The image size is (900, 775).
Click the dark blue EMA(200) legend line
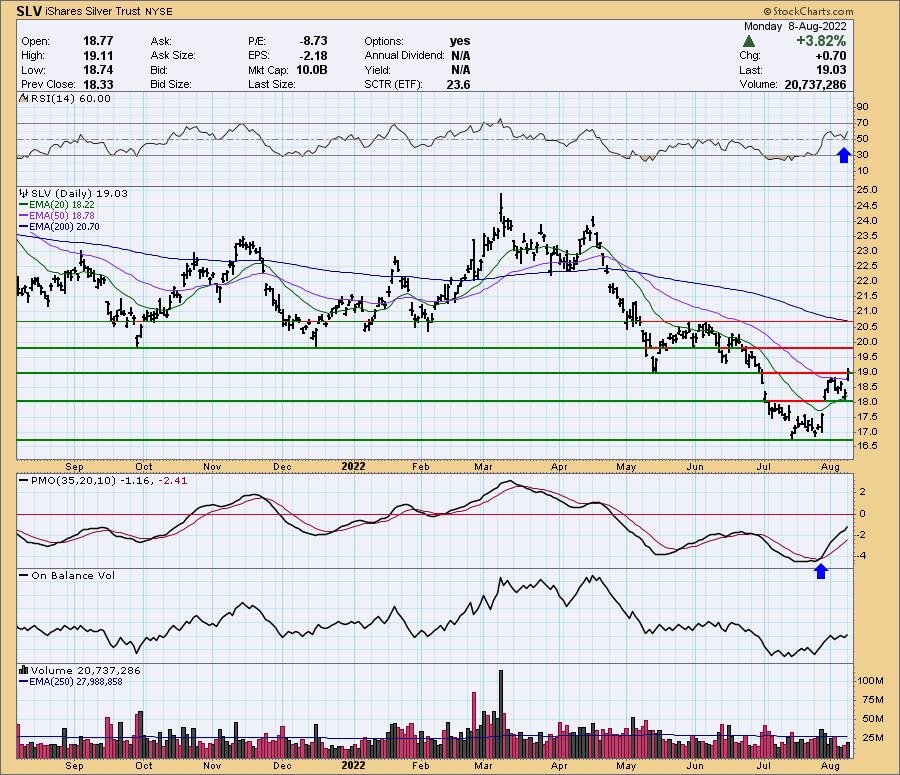(24, 227)
